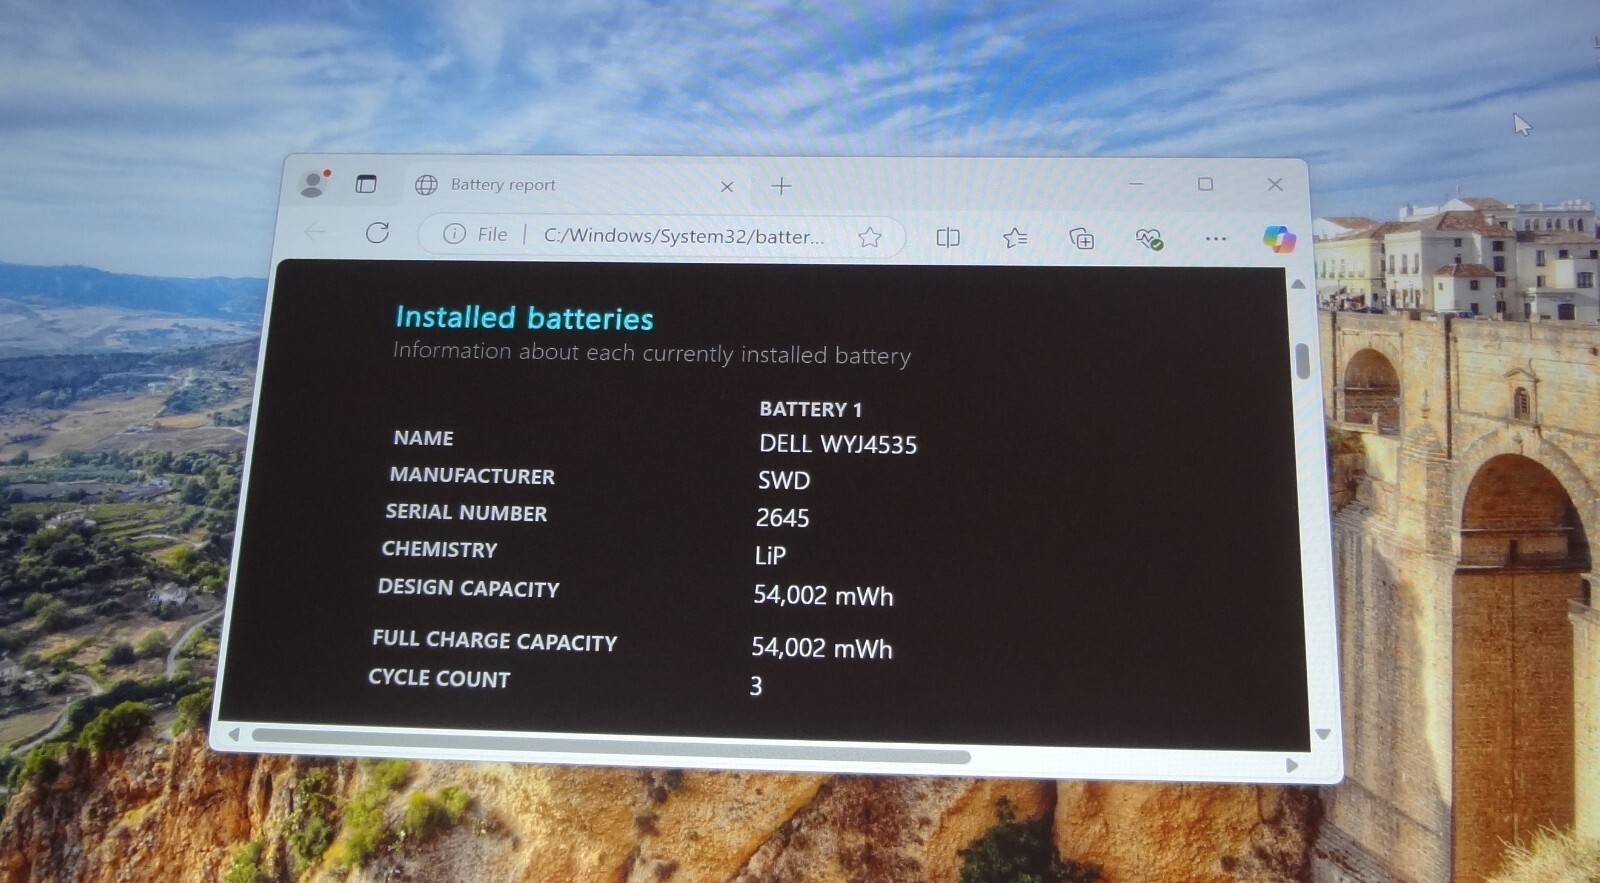Open the split screen icon
The height and width of the screenshot is (883, 1600).
click(947, 237)
